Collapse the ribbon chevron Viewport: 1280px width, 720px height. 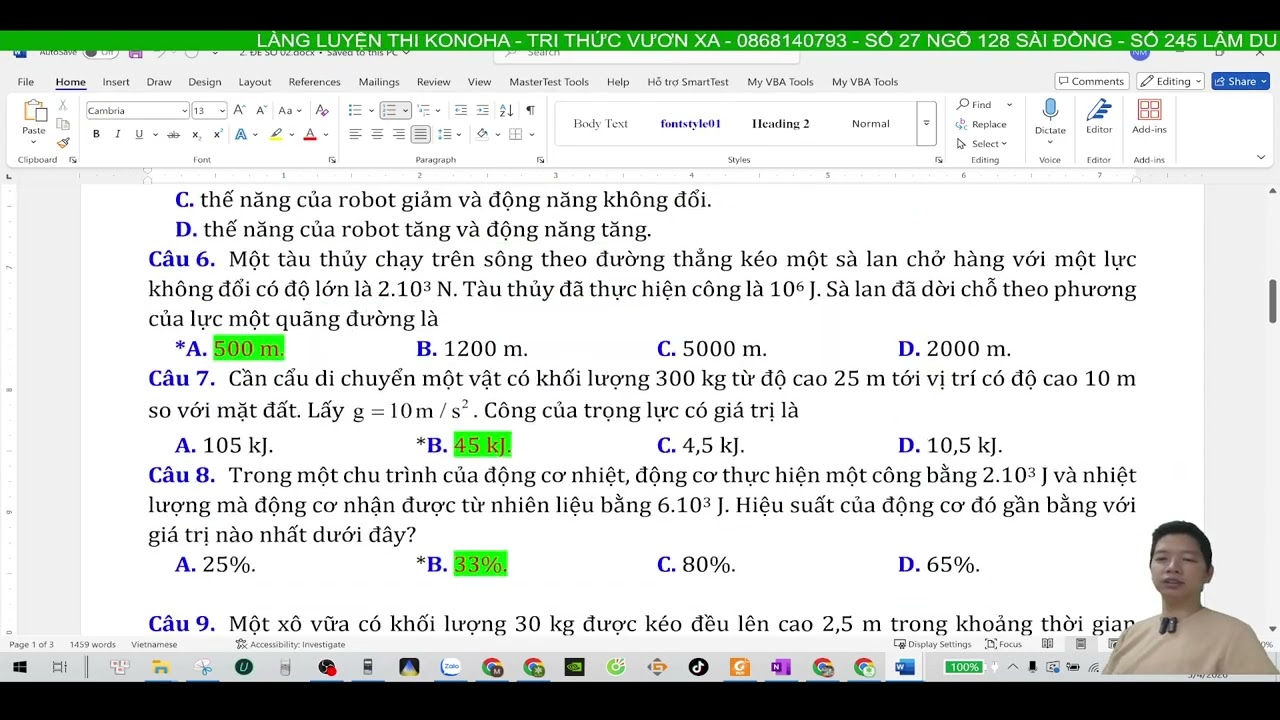pos(1260,158)
